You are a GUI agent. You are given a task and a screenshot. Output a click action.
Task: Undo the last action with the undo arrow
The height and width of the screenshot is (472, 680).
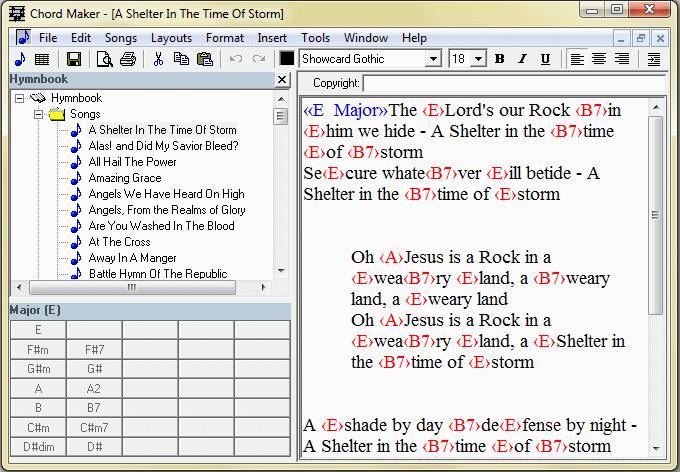pyautogui.click(x=236, y=59)
